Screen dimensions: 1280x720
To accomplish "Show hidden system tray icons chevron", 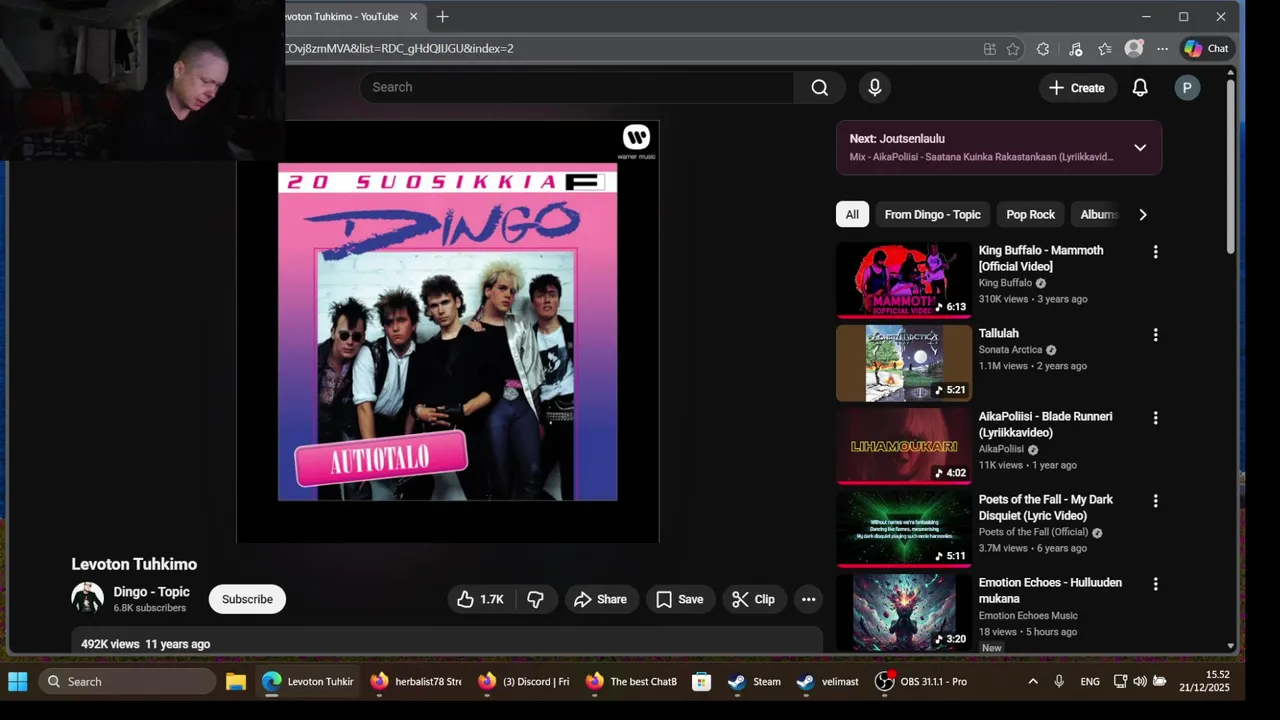I will pyautogui.click(x=1033, y=681).
